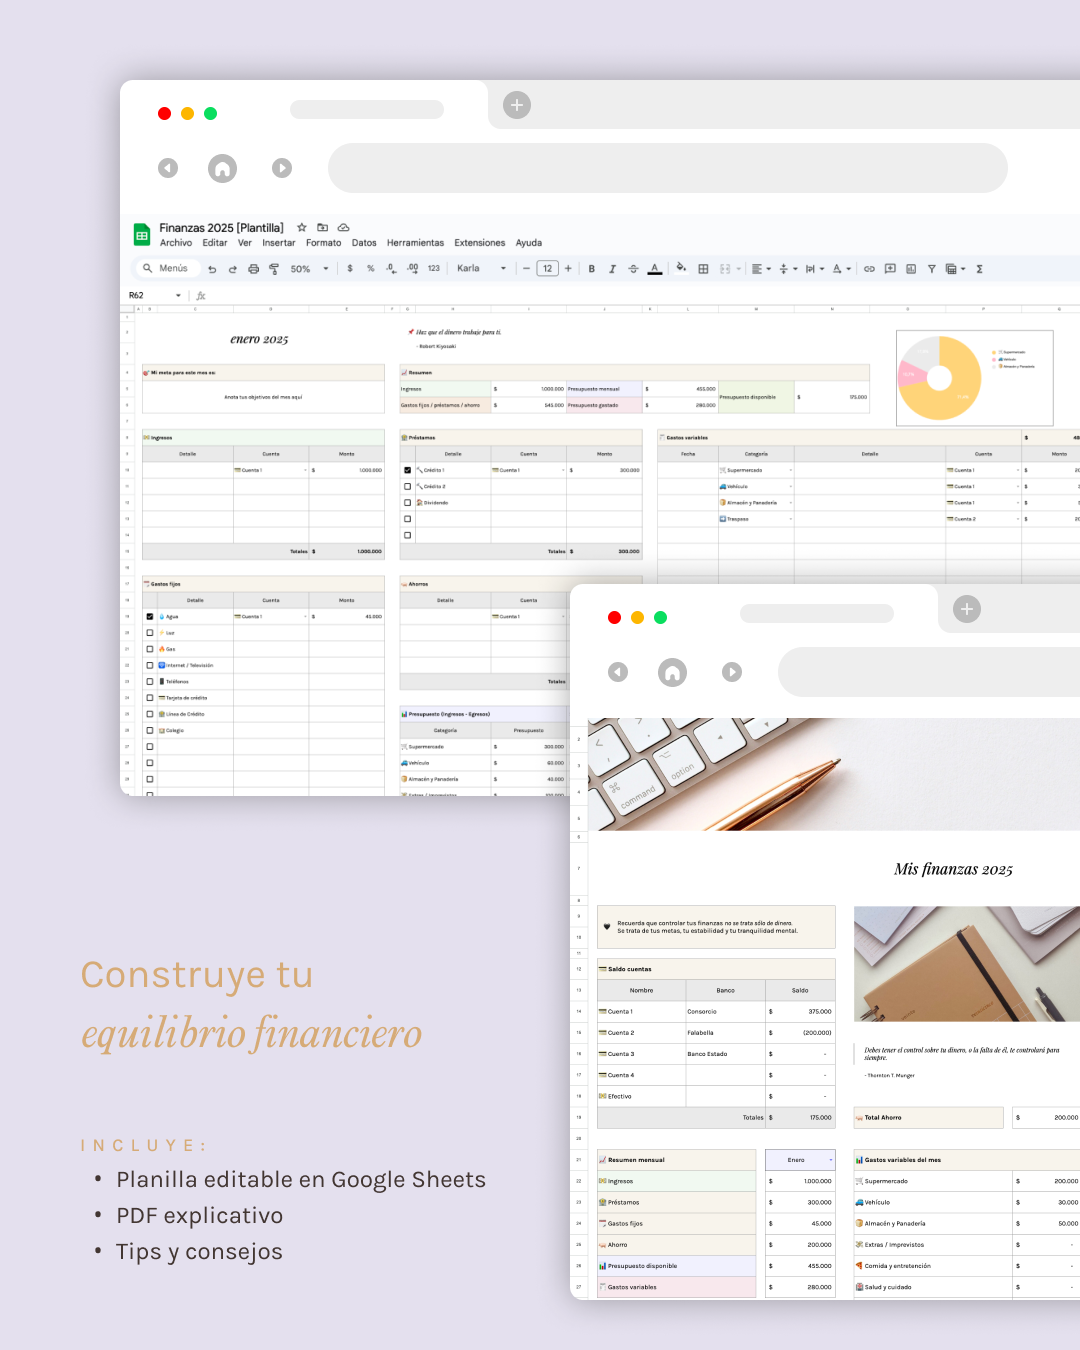Check the Crédito 2 checkbox
1080x1350 pixels.
407,486
